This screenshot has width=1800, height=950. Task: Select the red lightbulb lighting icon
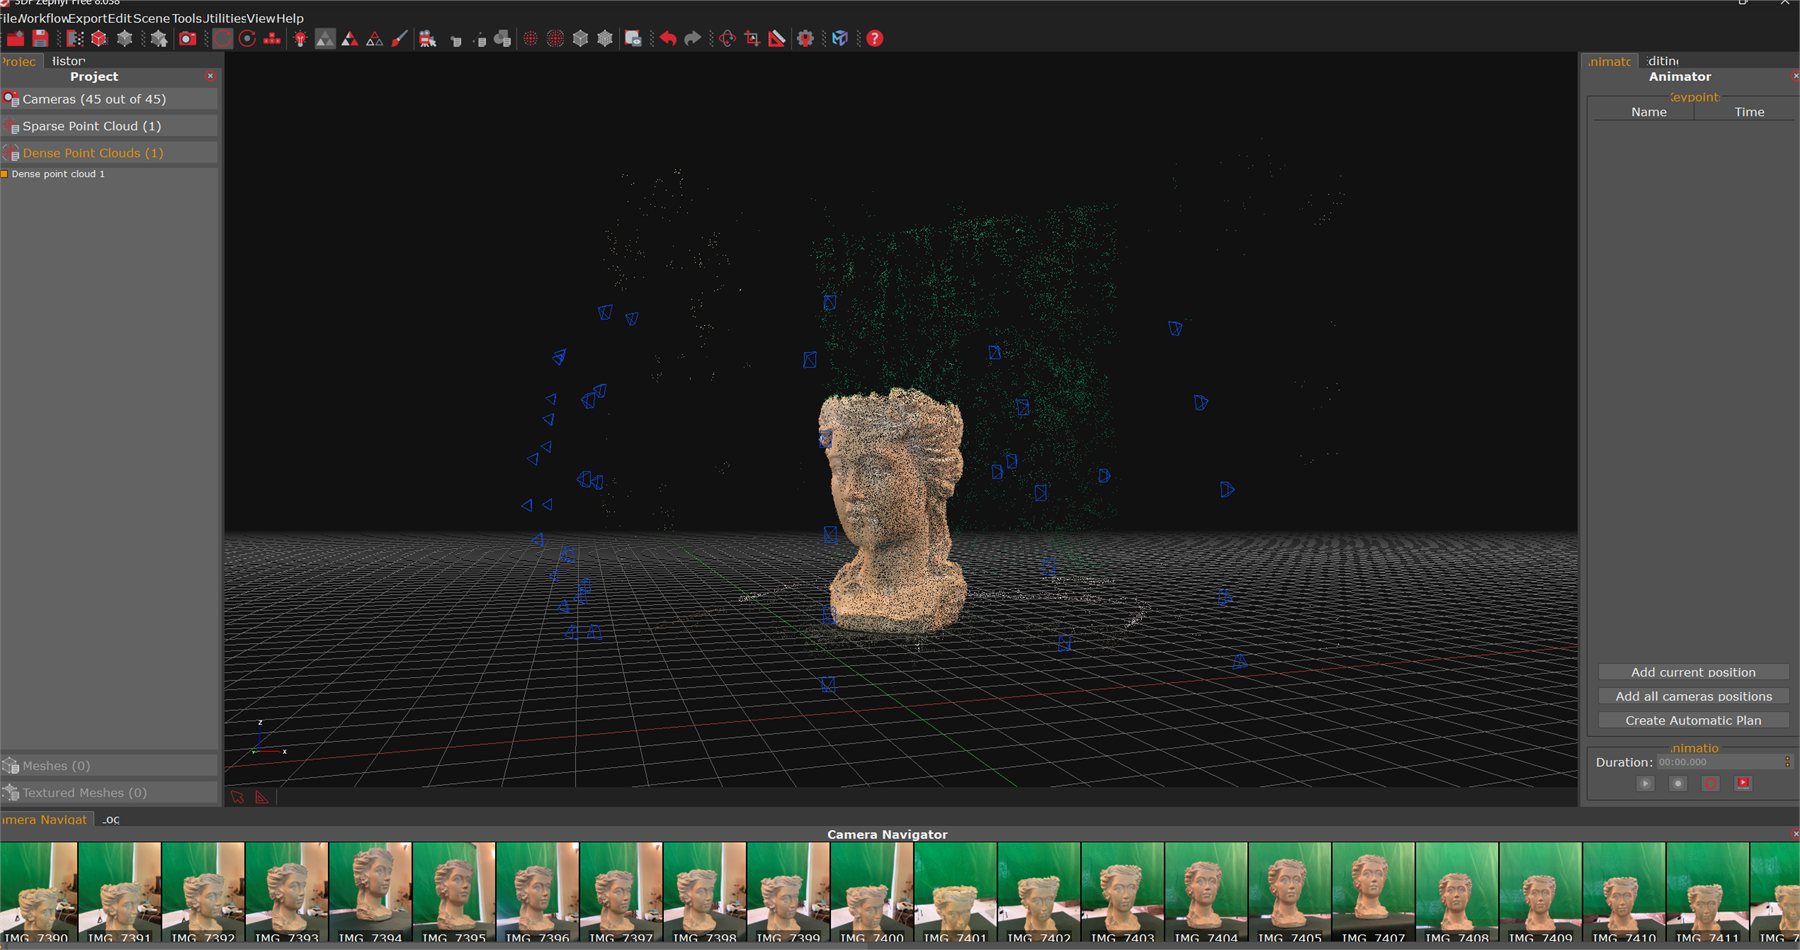click(x=300, y=38)
